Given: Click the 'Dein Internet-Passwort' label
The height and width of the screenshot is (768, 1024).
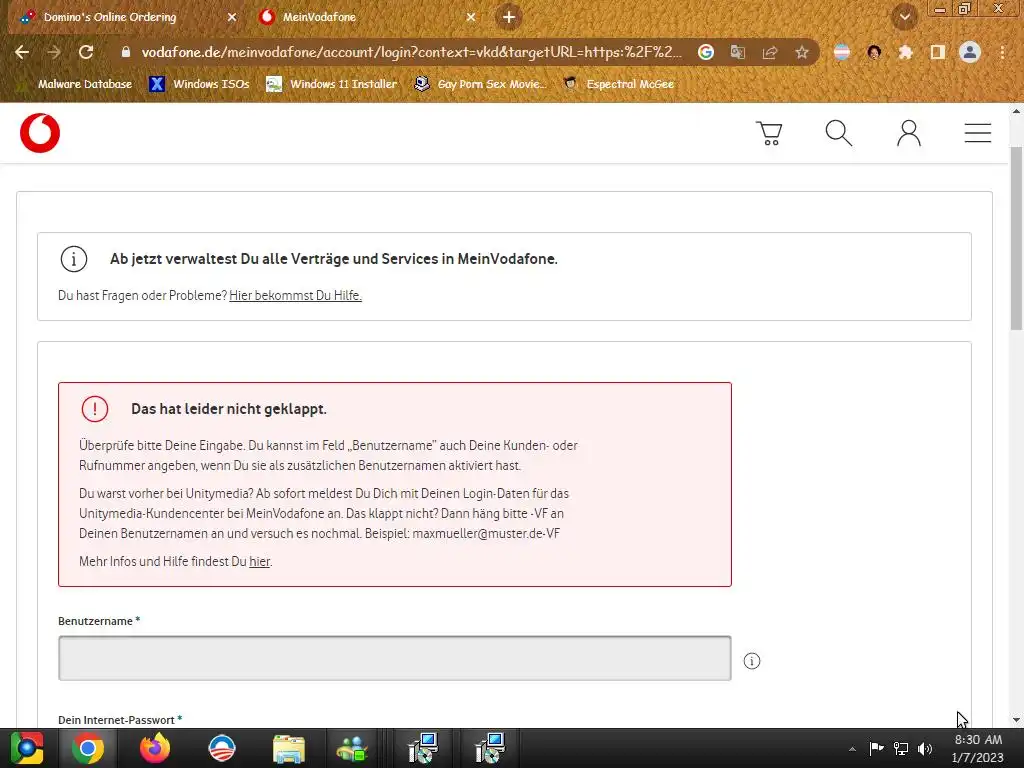Looking at the screenshot, I should coord(120,720).
